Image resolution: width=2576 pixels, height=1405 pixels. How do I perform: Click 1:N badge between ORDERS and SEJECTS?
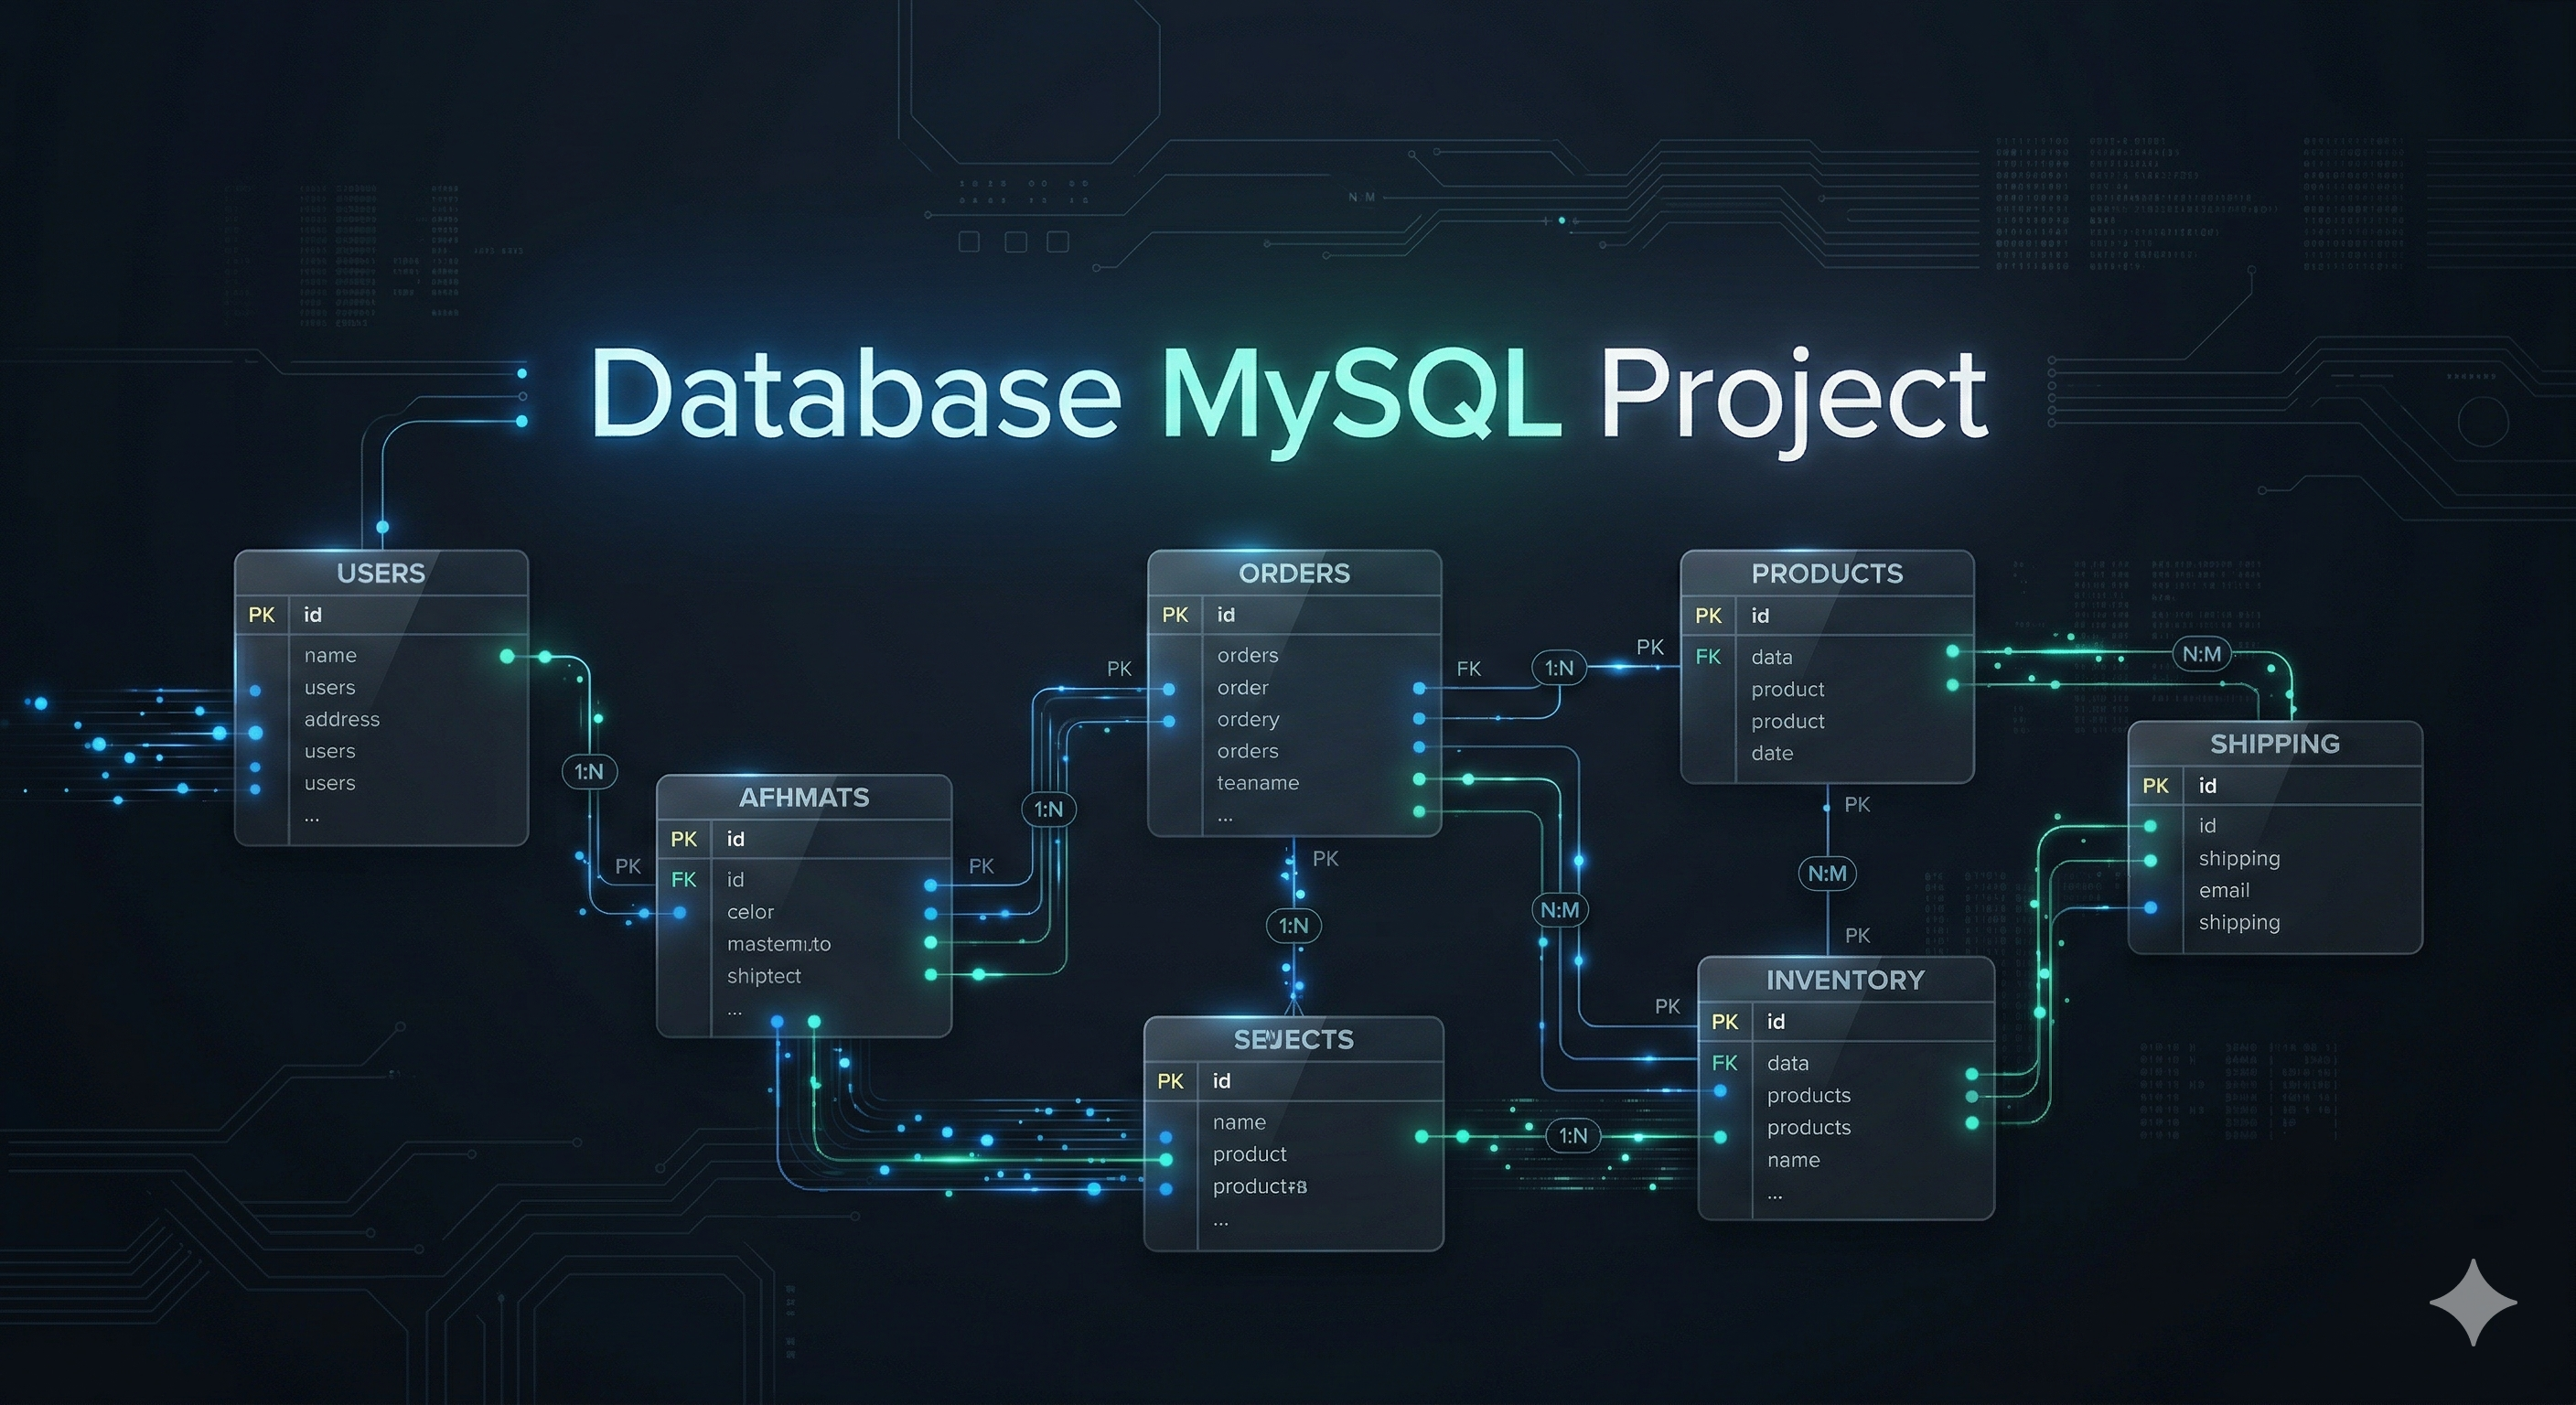(1293, 926)
